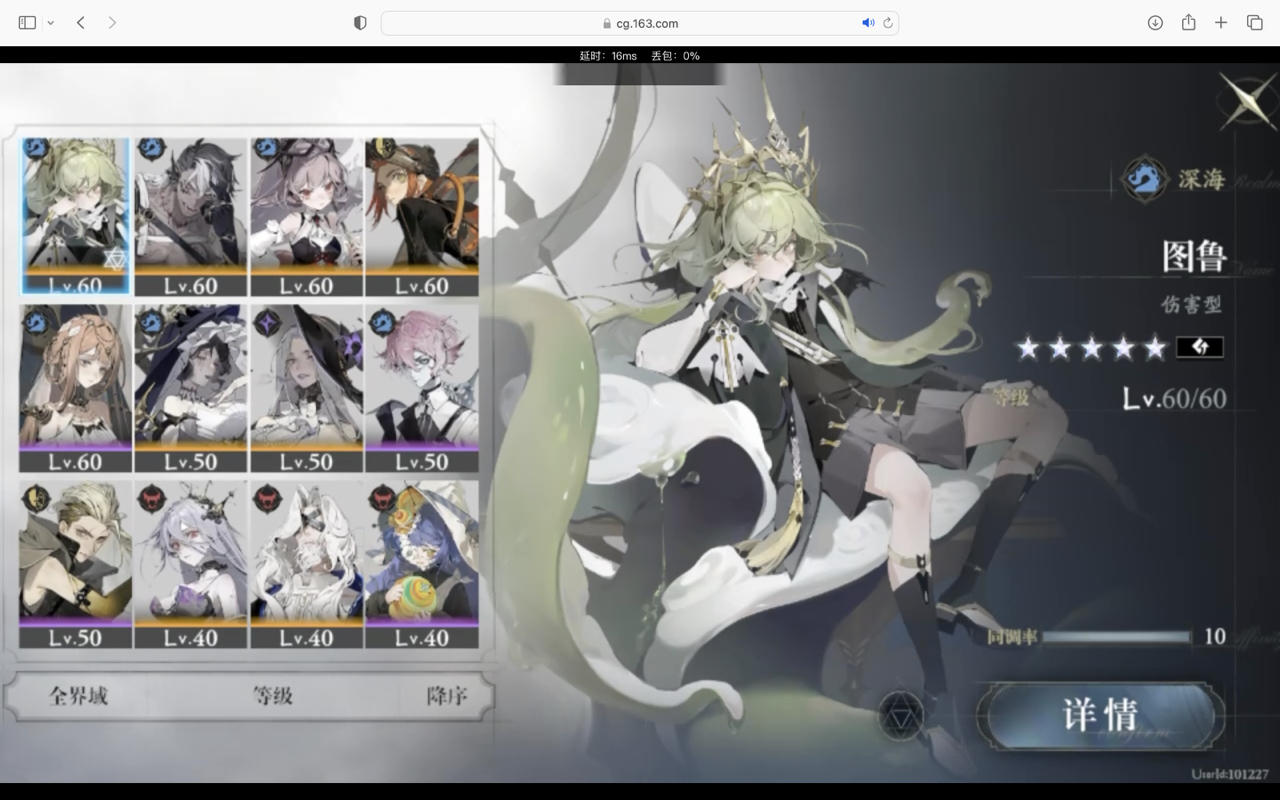Open a new Safari tab
Screen dimensions: 1280x800
click(1221, 22)
